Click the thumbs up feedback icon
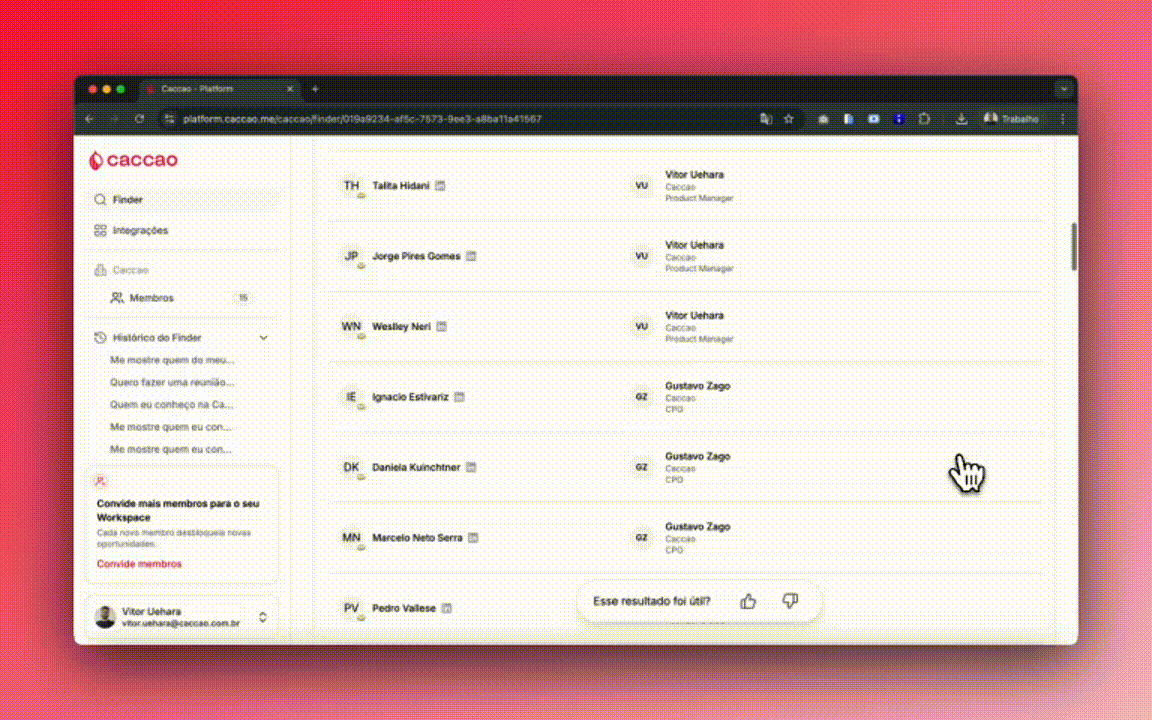This screenshot has width=1152, height=720. click(x=748, y=601)
